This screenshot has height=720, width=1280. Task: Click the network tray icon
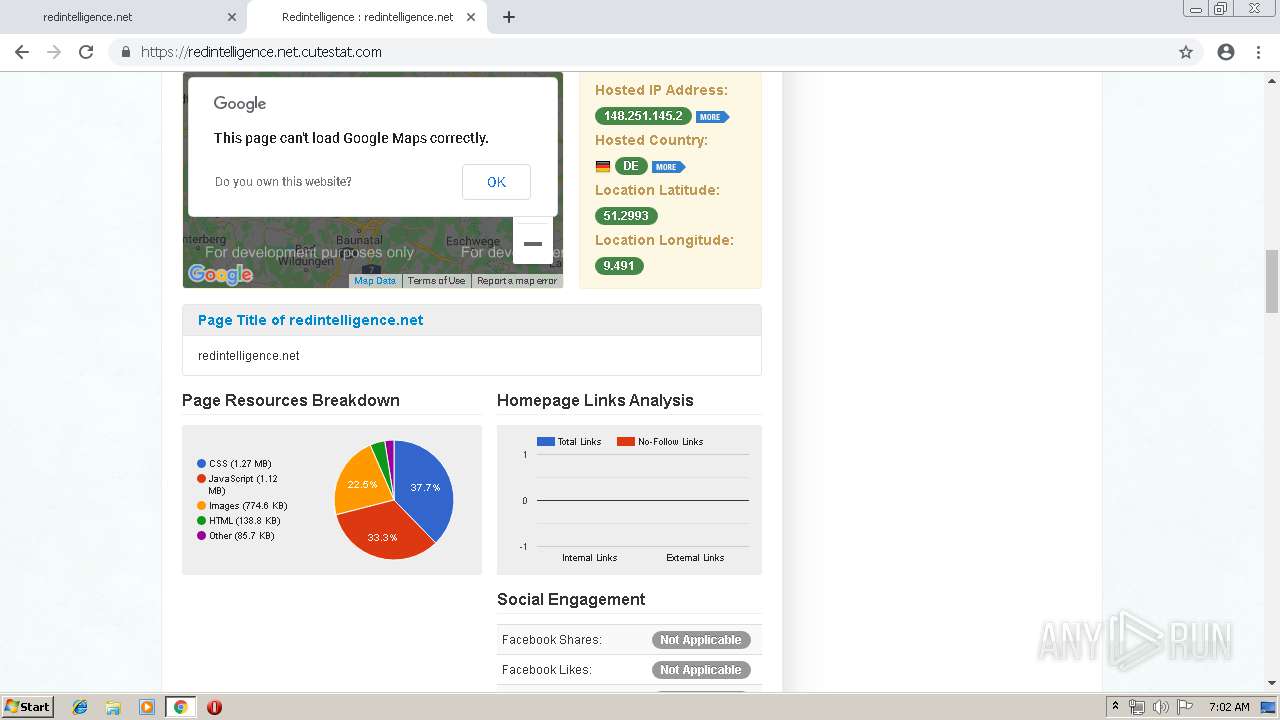[x=1137, y=707]
